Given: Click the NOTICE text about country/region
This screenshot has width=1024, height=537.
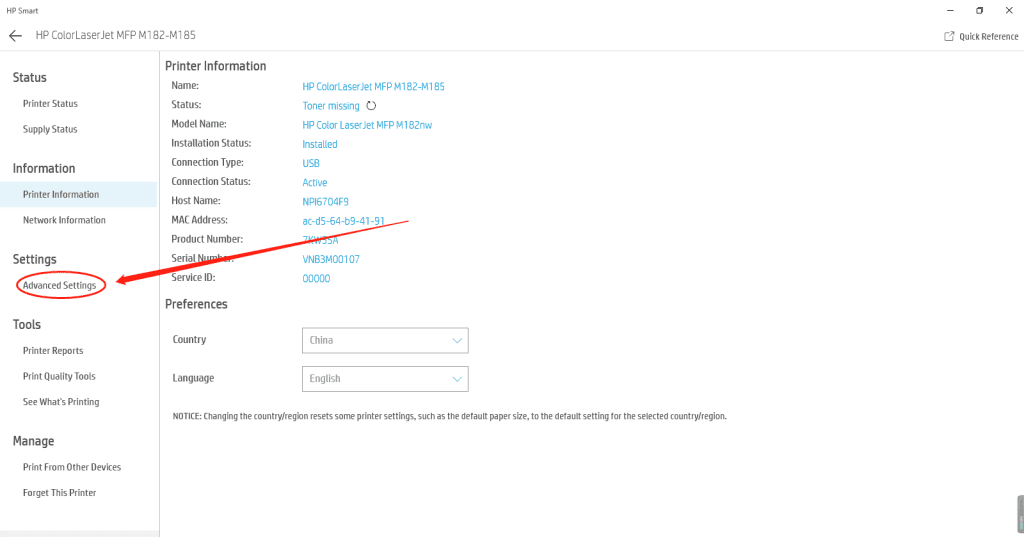Looking at the screenshot, I should (x=449, y=416).
